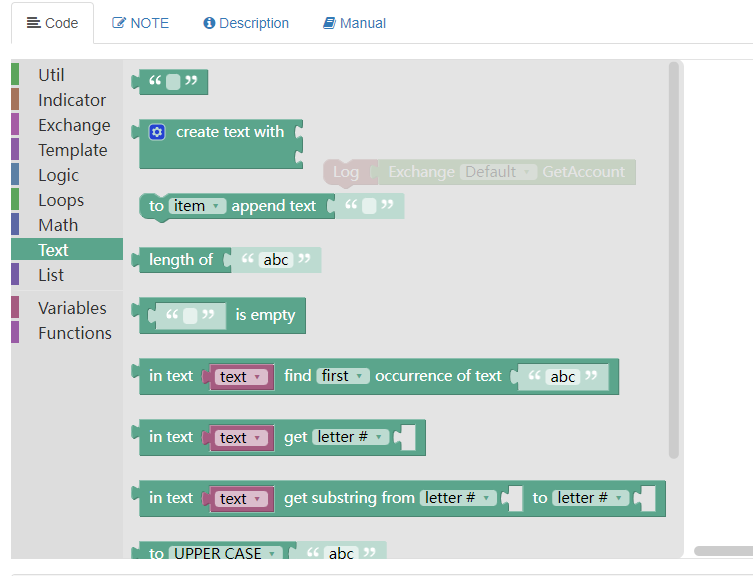Click the horizontal scrollbar at the bottom right
753x576 pixels.
(722, 551)
